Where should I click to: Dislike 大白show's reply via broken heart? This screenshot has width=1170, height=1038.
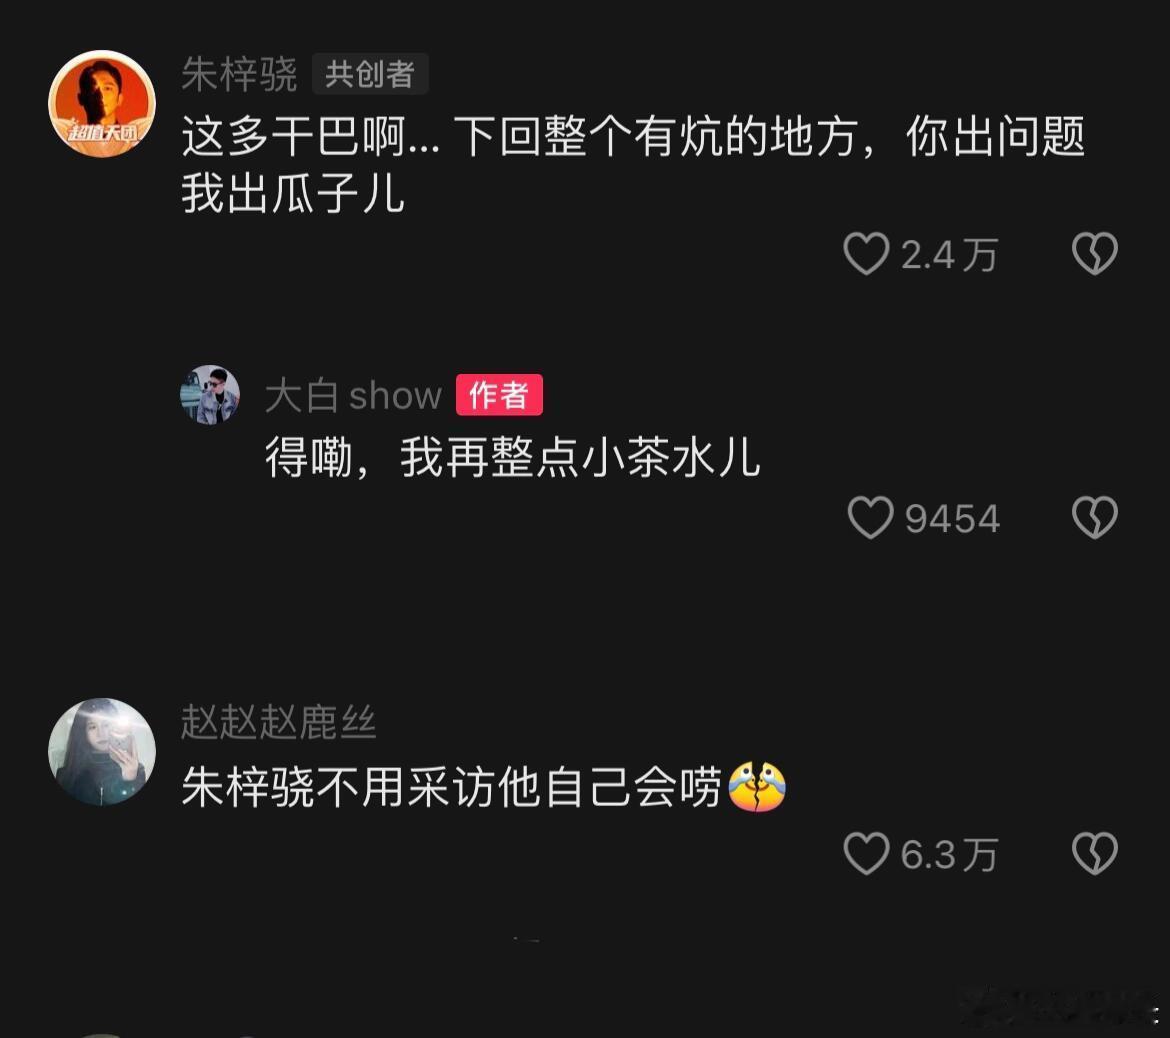[1095, 517]
